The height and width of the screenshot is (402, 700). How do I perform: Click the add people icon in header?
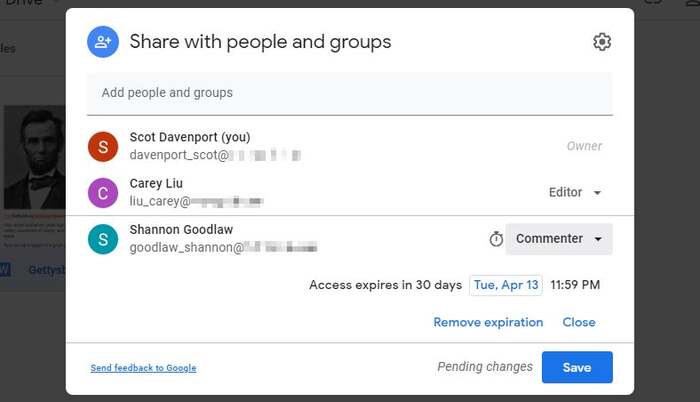tap(103, 42)
